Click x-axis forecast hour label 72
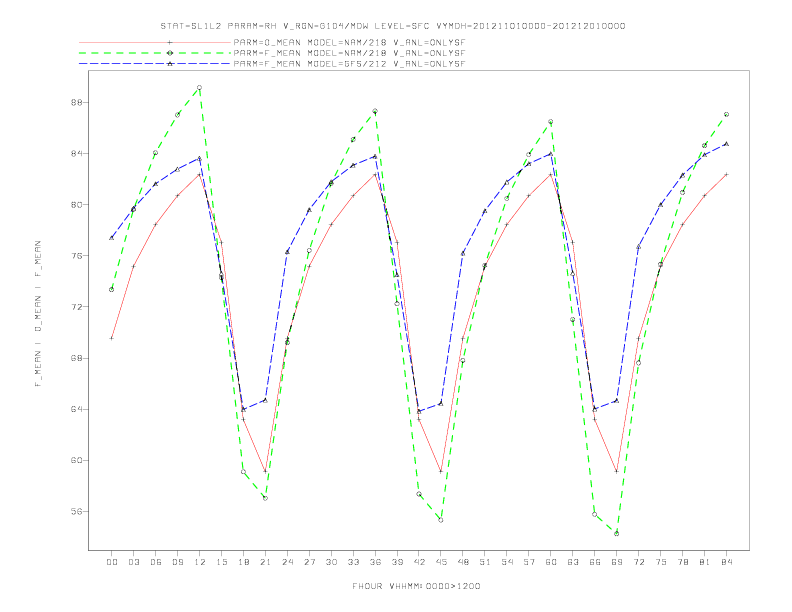 (x=639, y=562)
